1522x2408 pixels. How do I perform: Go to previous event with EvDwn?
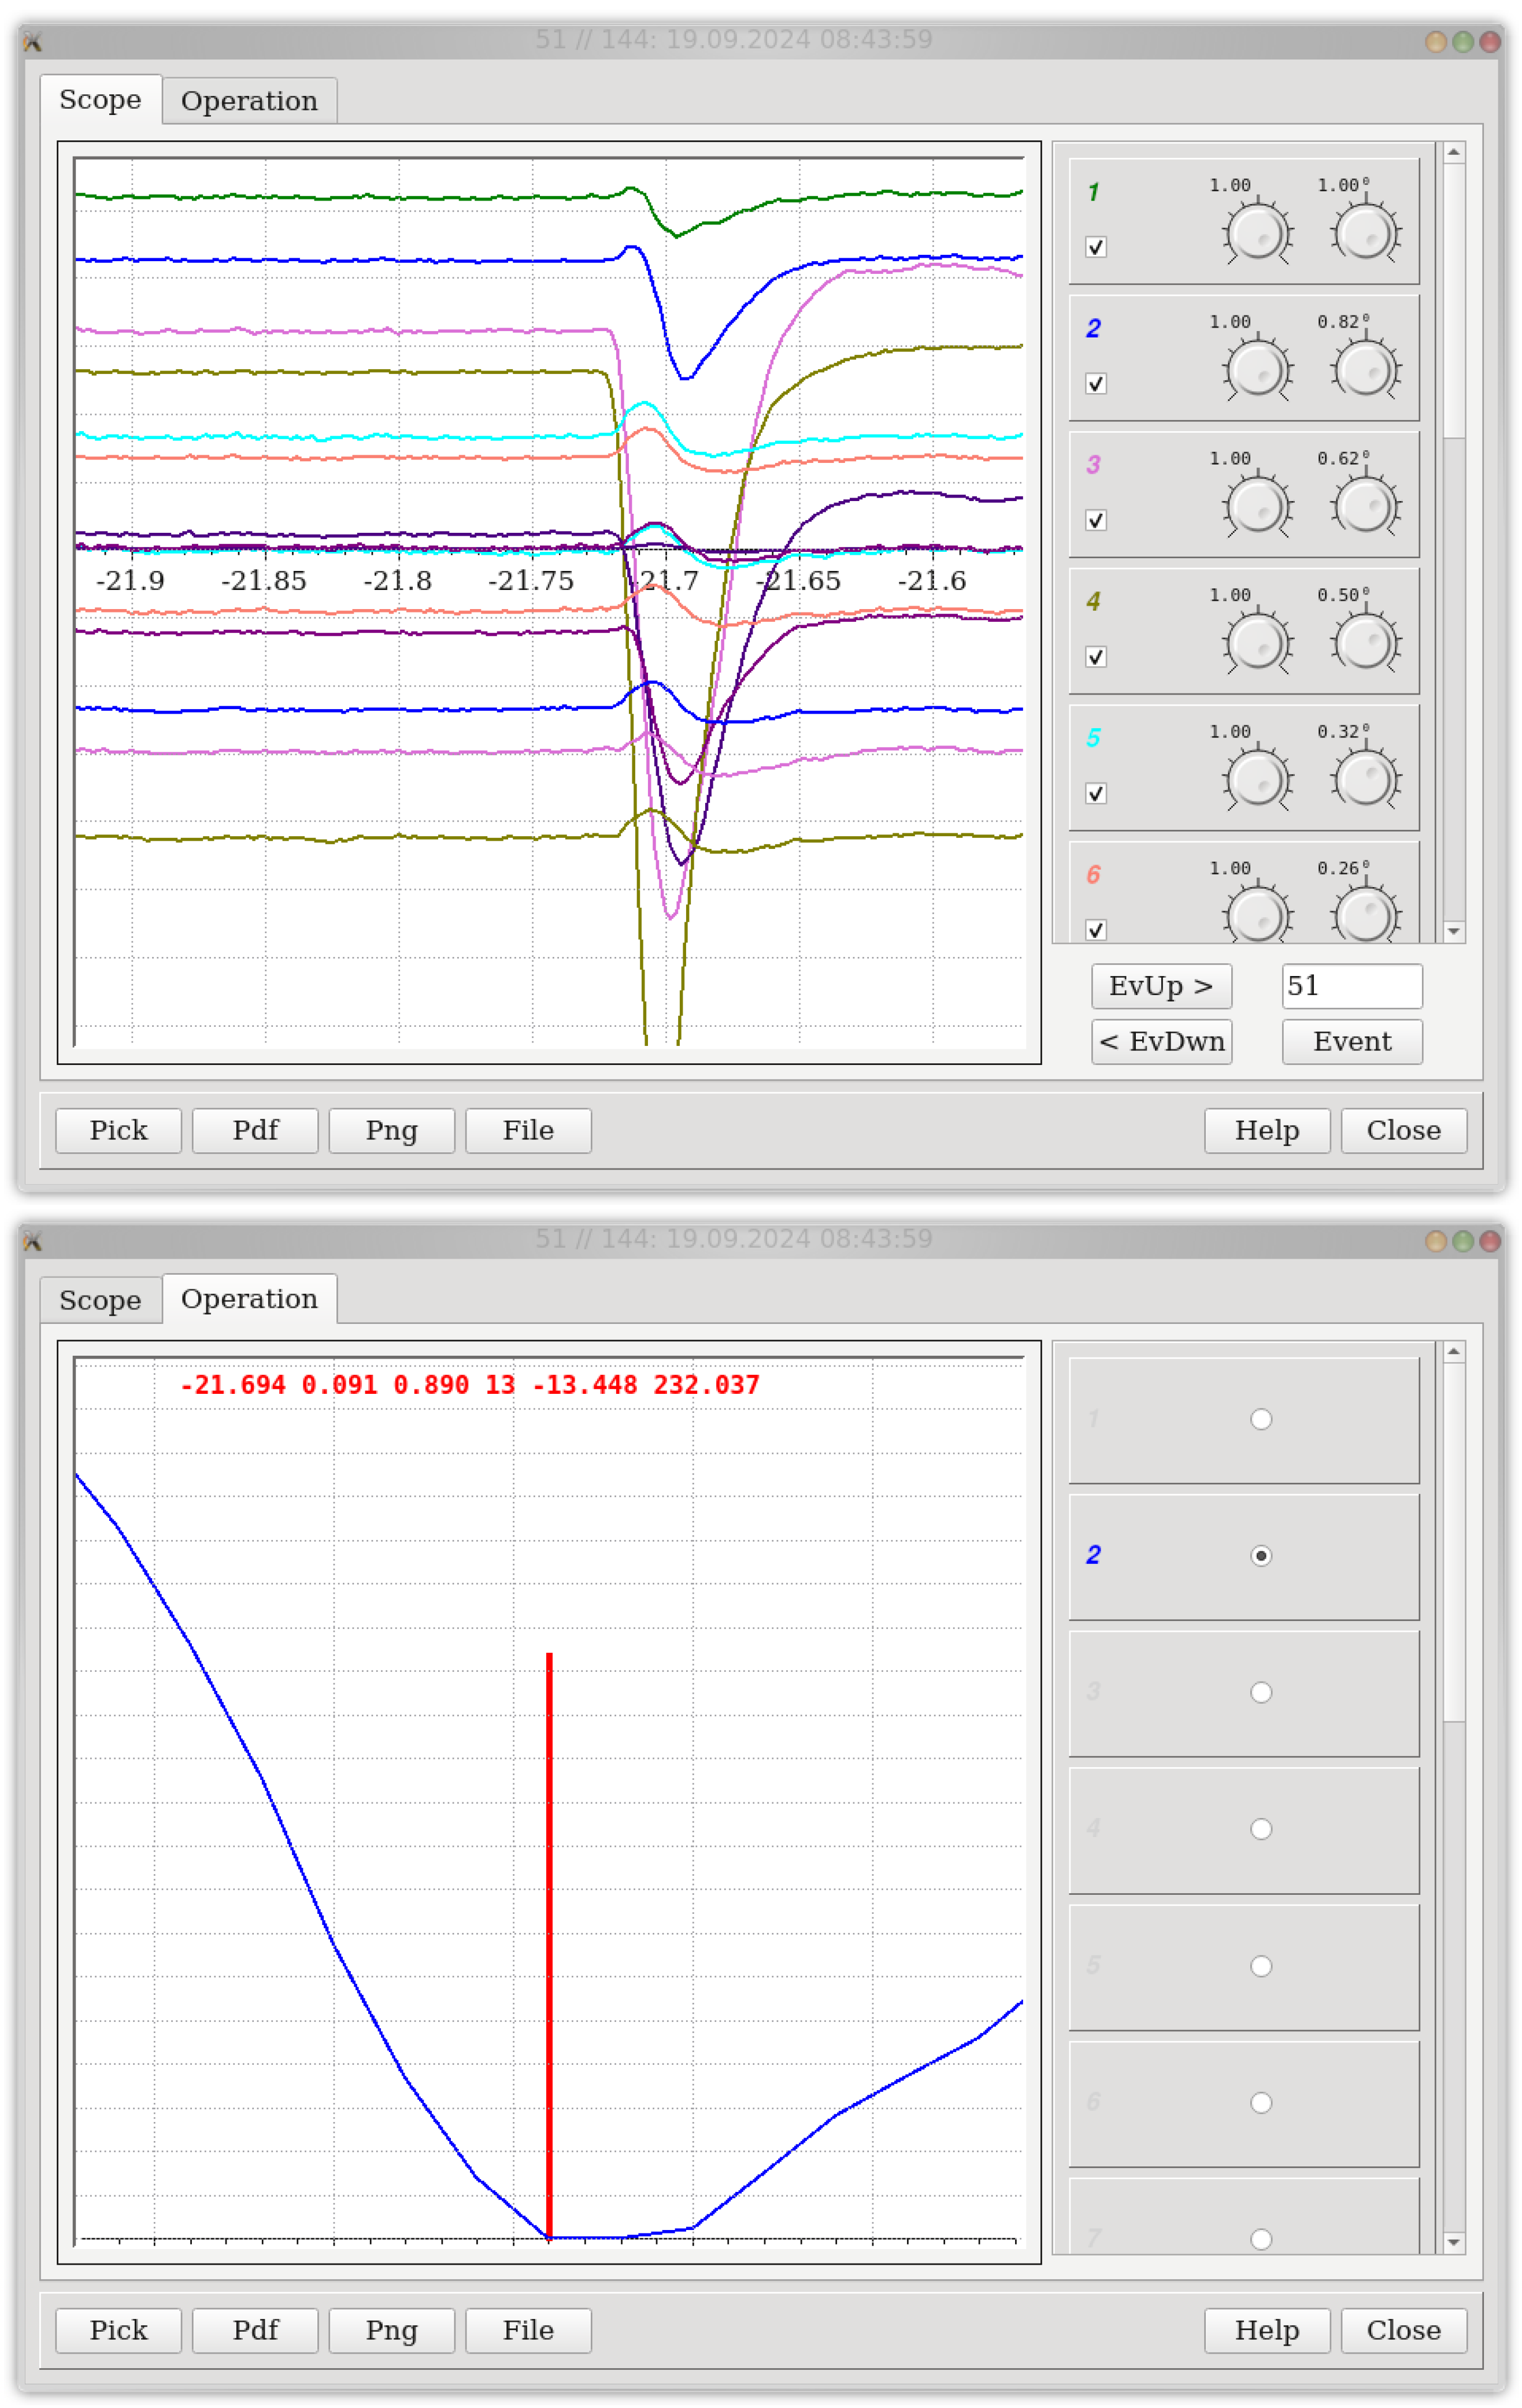pyautogui.click(x=1161, y=1042)
